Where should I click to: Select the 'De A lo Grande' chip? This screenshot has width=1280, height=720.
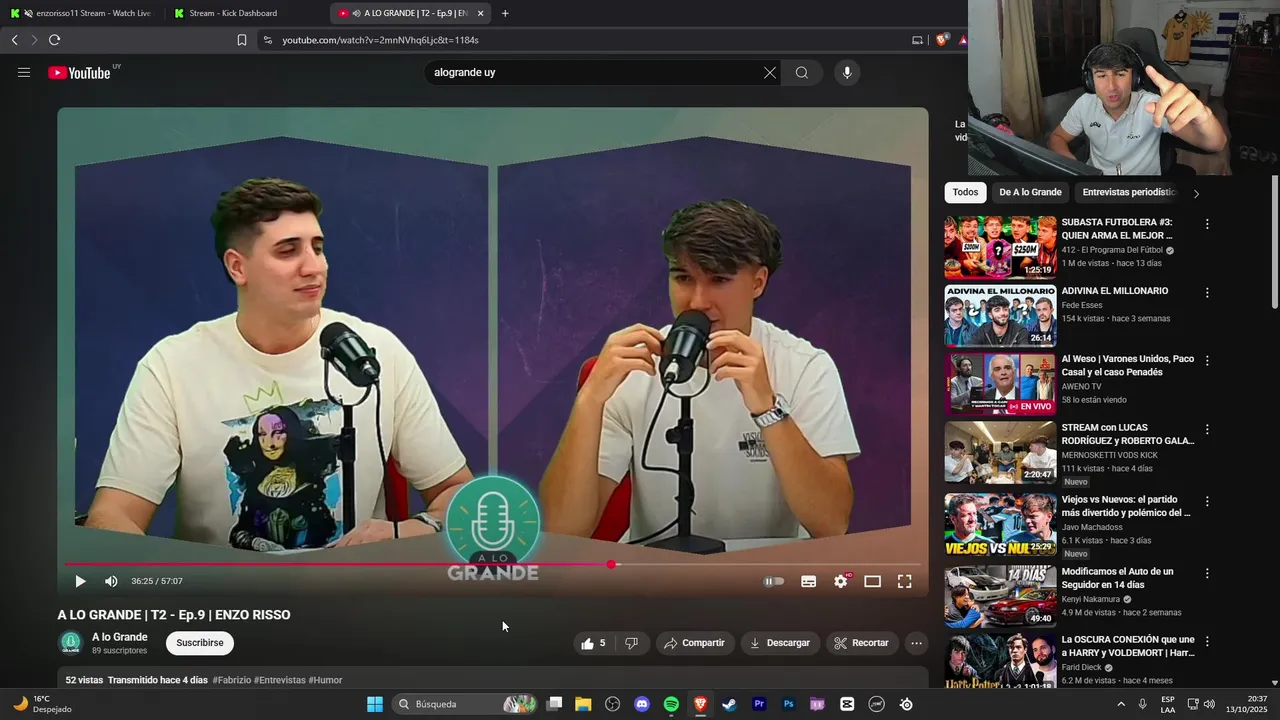[x=1030, y=192]
